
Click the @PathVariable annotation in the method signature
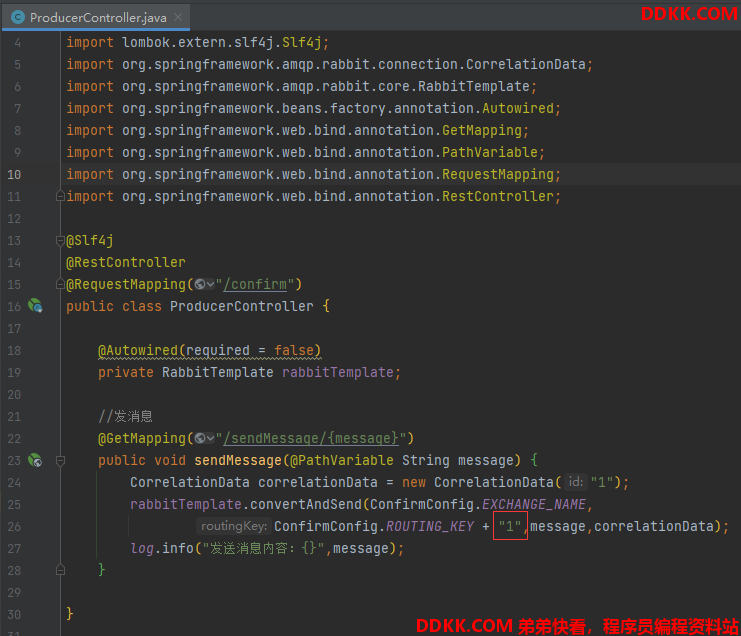(x=342, y=460)
